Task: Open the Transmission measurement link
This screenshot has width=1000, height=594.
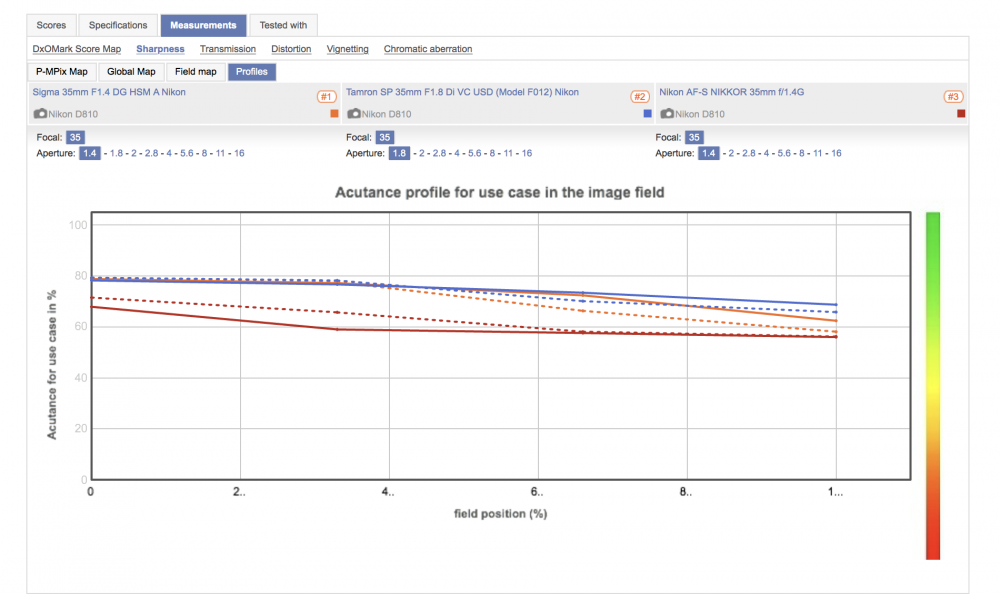Action: 228,48
